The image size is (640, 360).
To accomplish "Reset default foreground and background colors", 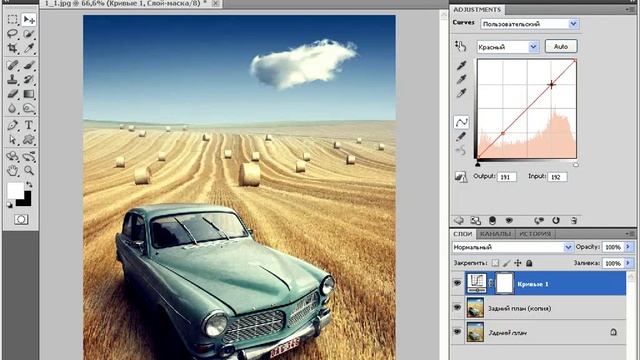I will (9, 204).
